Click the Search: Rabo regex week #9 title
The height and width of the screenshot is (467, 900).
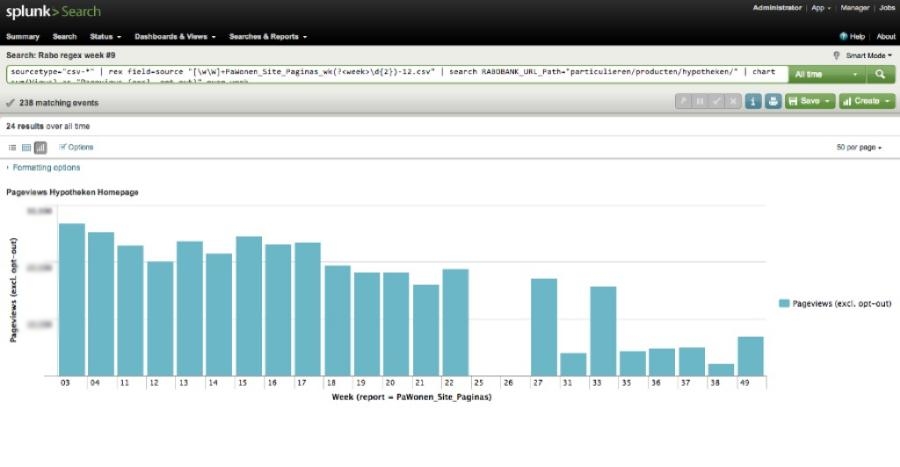(60, 55)
